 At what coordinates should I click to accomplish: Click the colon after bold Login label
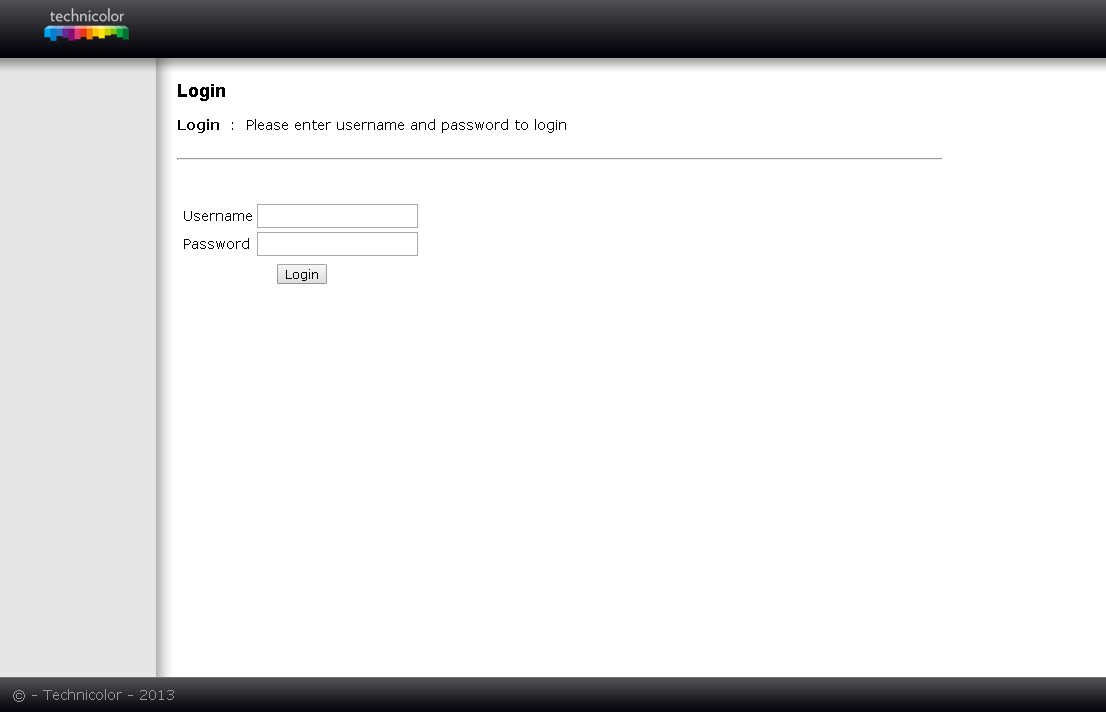[232, 126]
